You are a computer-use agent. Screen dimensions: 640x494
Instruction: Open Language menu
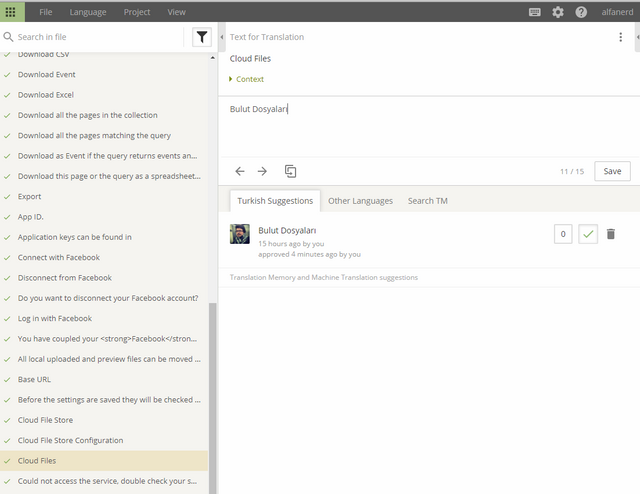coord(88,12)
